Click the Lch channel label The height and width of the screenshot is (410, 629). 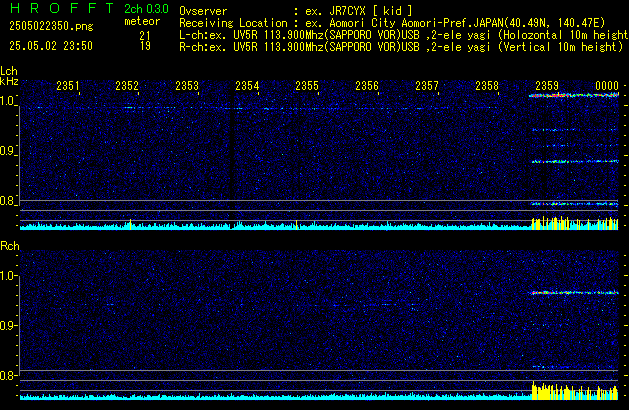click(9, 71)
